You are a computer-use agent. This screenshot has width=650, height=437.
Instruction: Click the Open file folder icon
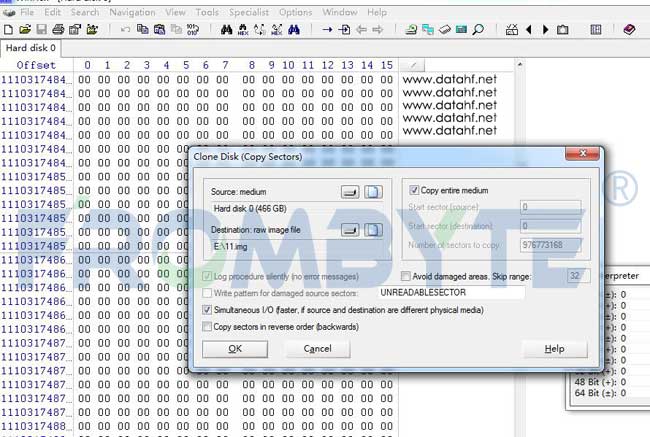(25, 29)
